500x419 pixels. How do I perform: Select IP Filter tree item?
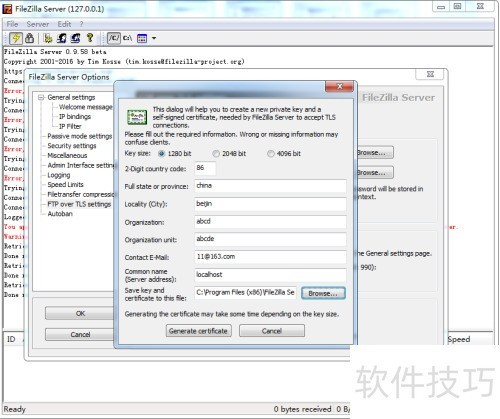pyautogui.click(x=70, y=126)
